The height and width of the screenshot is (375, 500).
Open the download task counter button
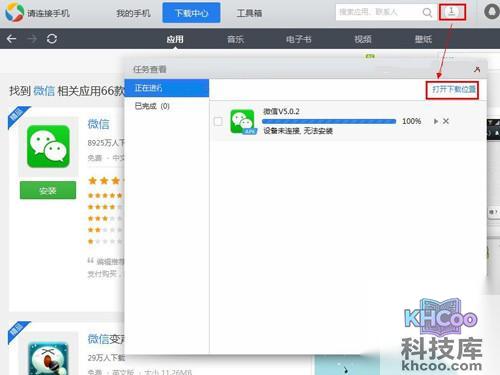[x=452, y=12]
